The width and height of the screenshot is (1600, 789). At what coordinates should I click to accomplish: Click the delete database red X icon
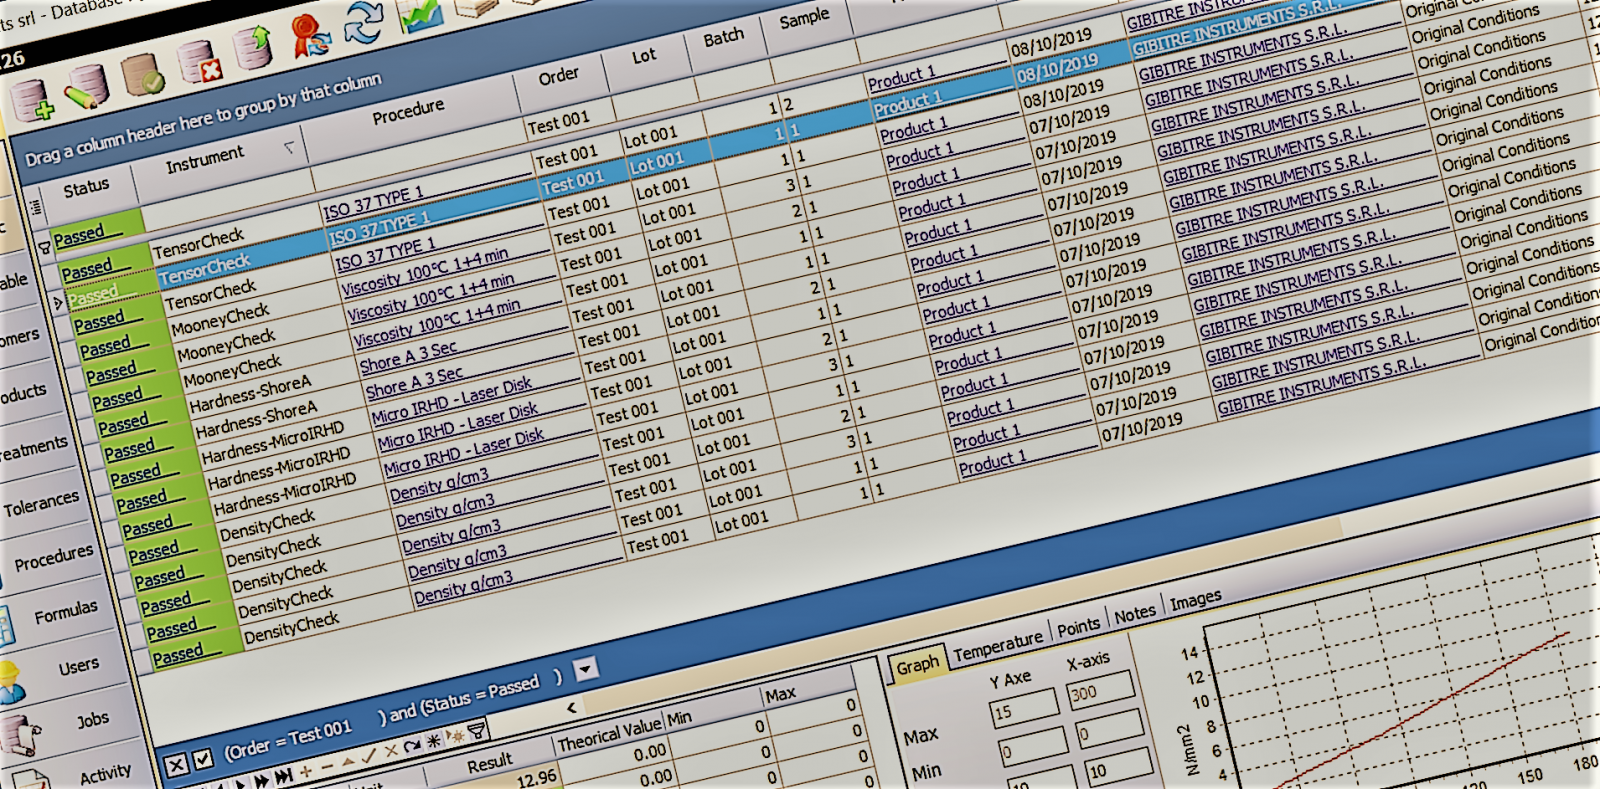[x=199, y=61]
